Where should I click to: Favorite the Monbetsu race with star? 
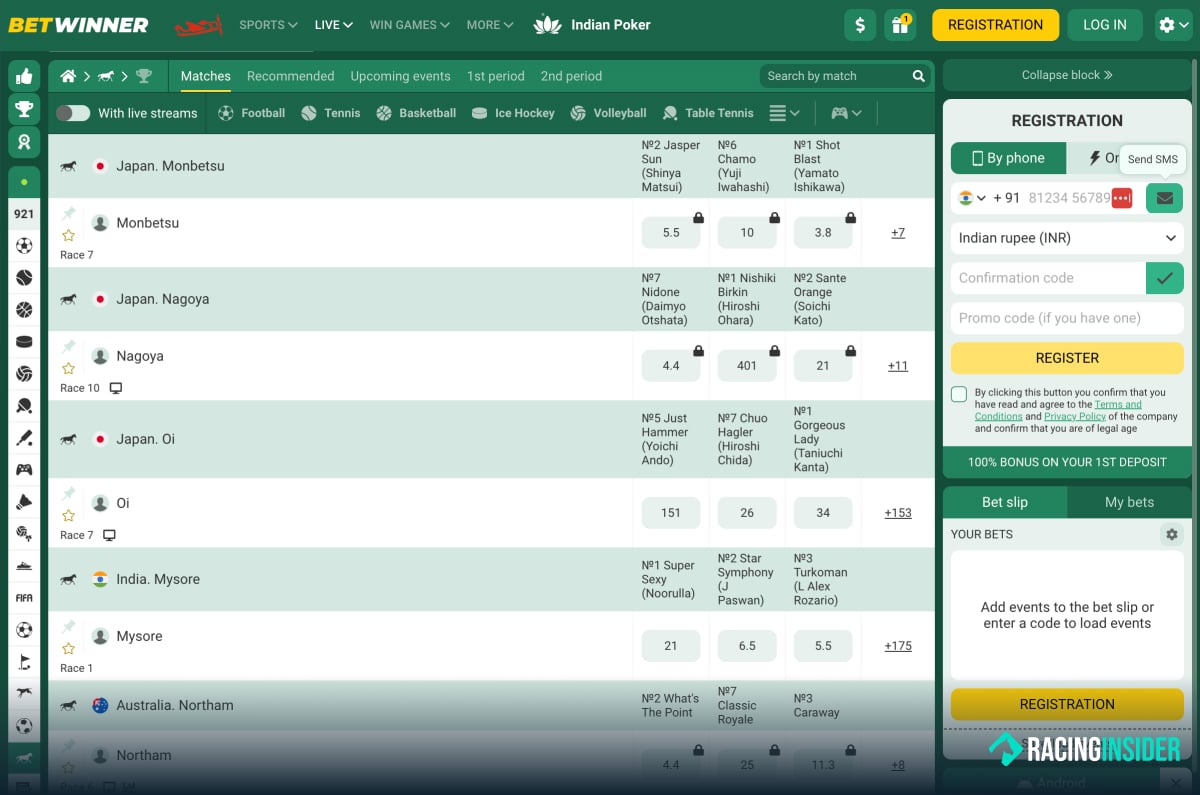click(x=69, y=236)
